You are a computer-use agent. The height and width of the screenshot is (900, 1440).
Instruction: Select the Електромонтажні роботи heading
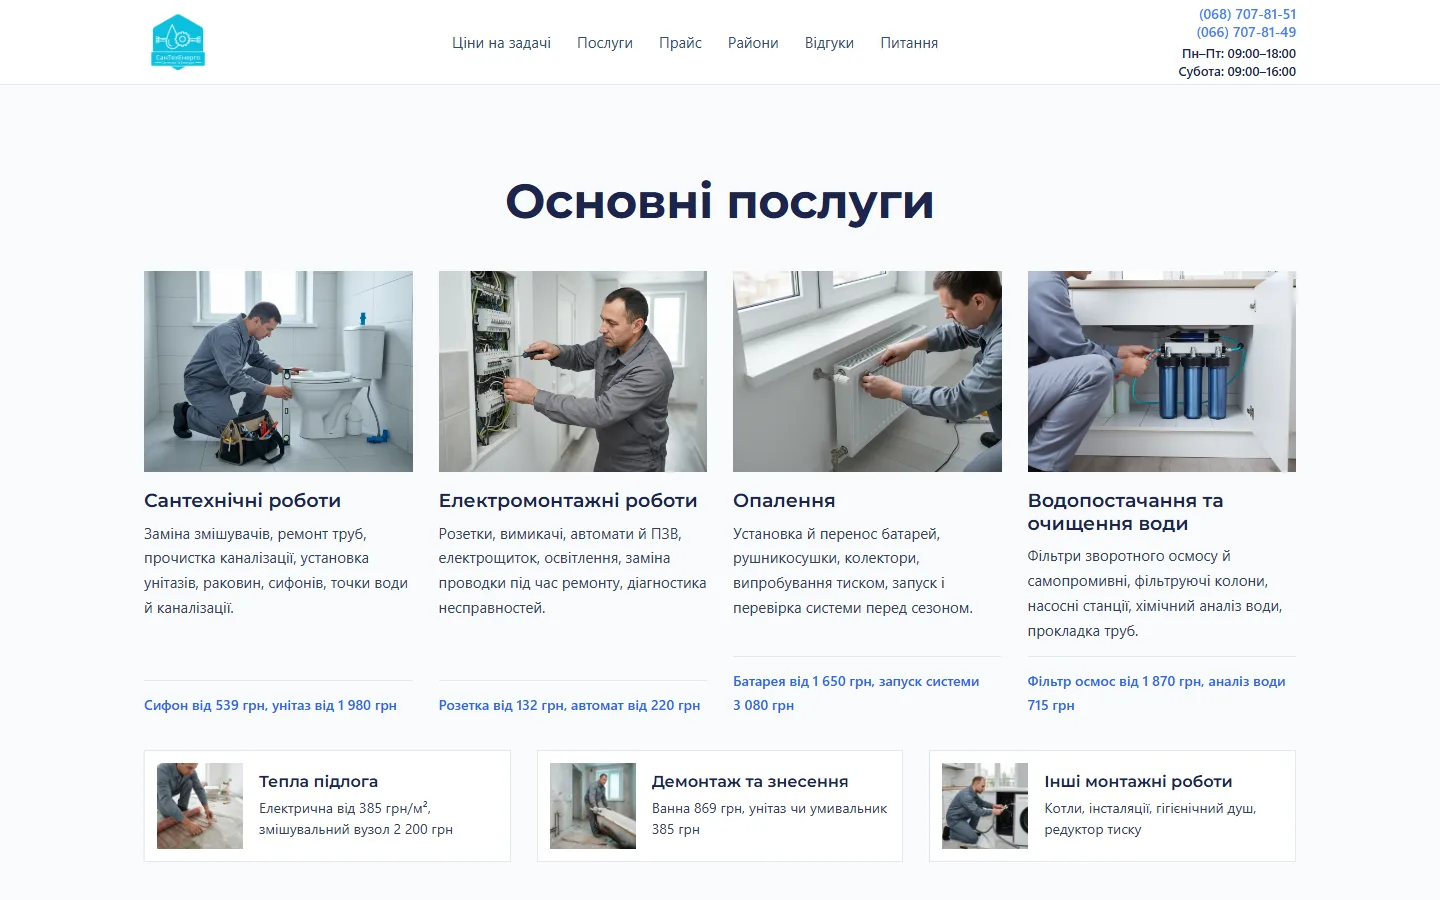point(568,501)
